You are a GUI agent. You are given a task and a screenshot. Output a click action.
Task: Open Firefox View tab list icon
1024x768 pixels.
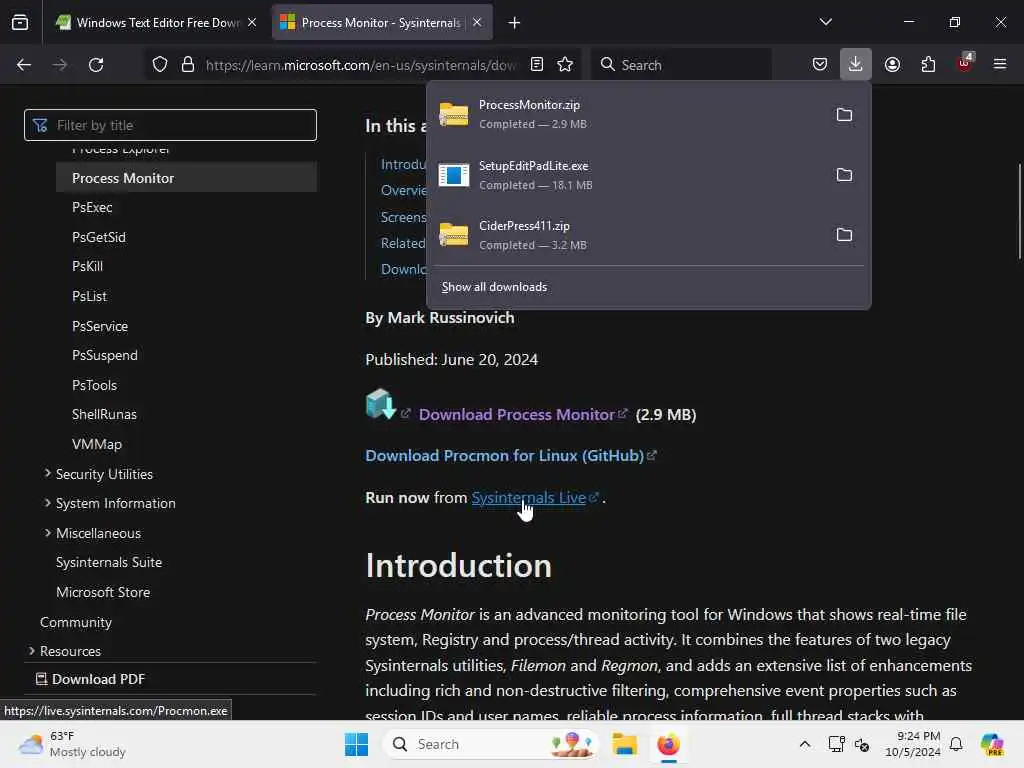(20, 22)
